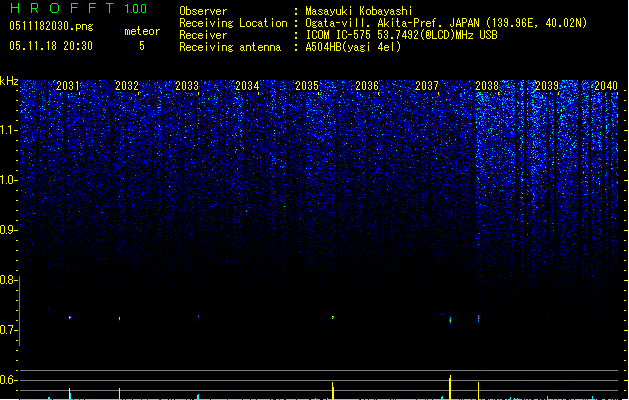Click the ICOM IC-575 53.7492 MHz USB text
This screenshot has width=629, height=400.
coord(402,35)
